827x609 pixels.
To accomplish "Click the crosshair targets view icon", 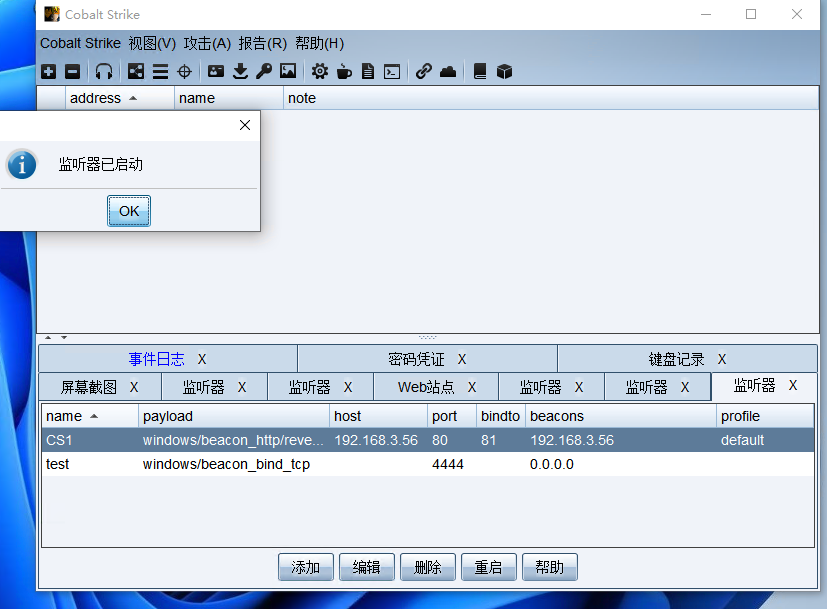I will pos(184,71).
